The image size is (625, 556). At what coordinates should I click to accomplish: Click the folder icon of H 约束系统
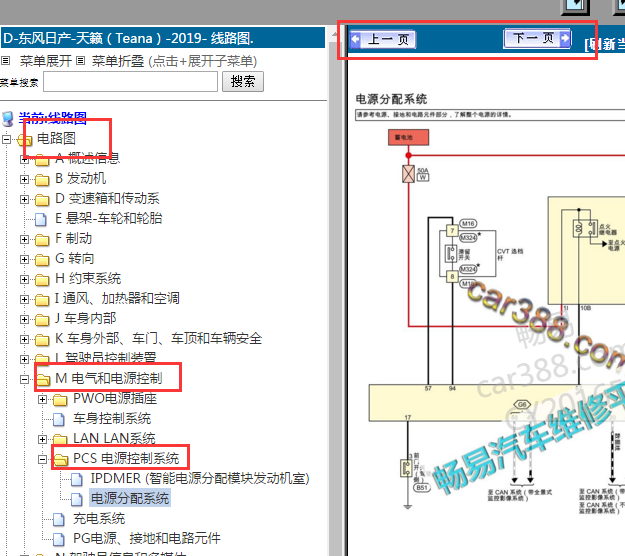[42, 280]
